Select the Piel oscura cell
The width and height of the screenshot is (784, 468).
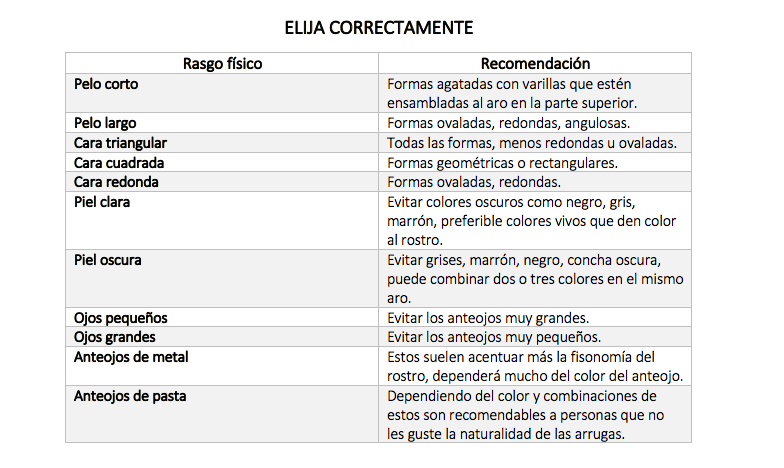click(x=108, y=260)
